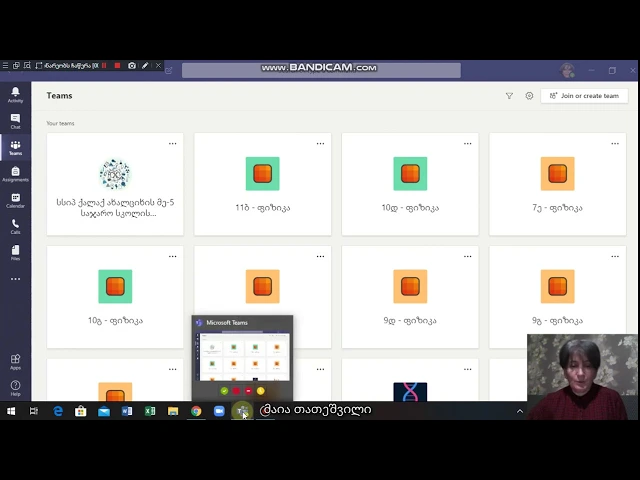Screen dimensions: 640x480
Task: Open Calendar in the Teams sidebar
Action: click(15, 200)
